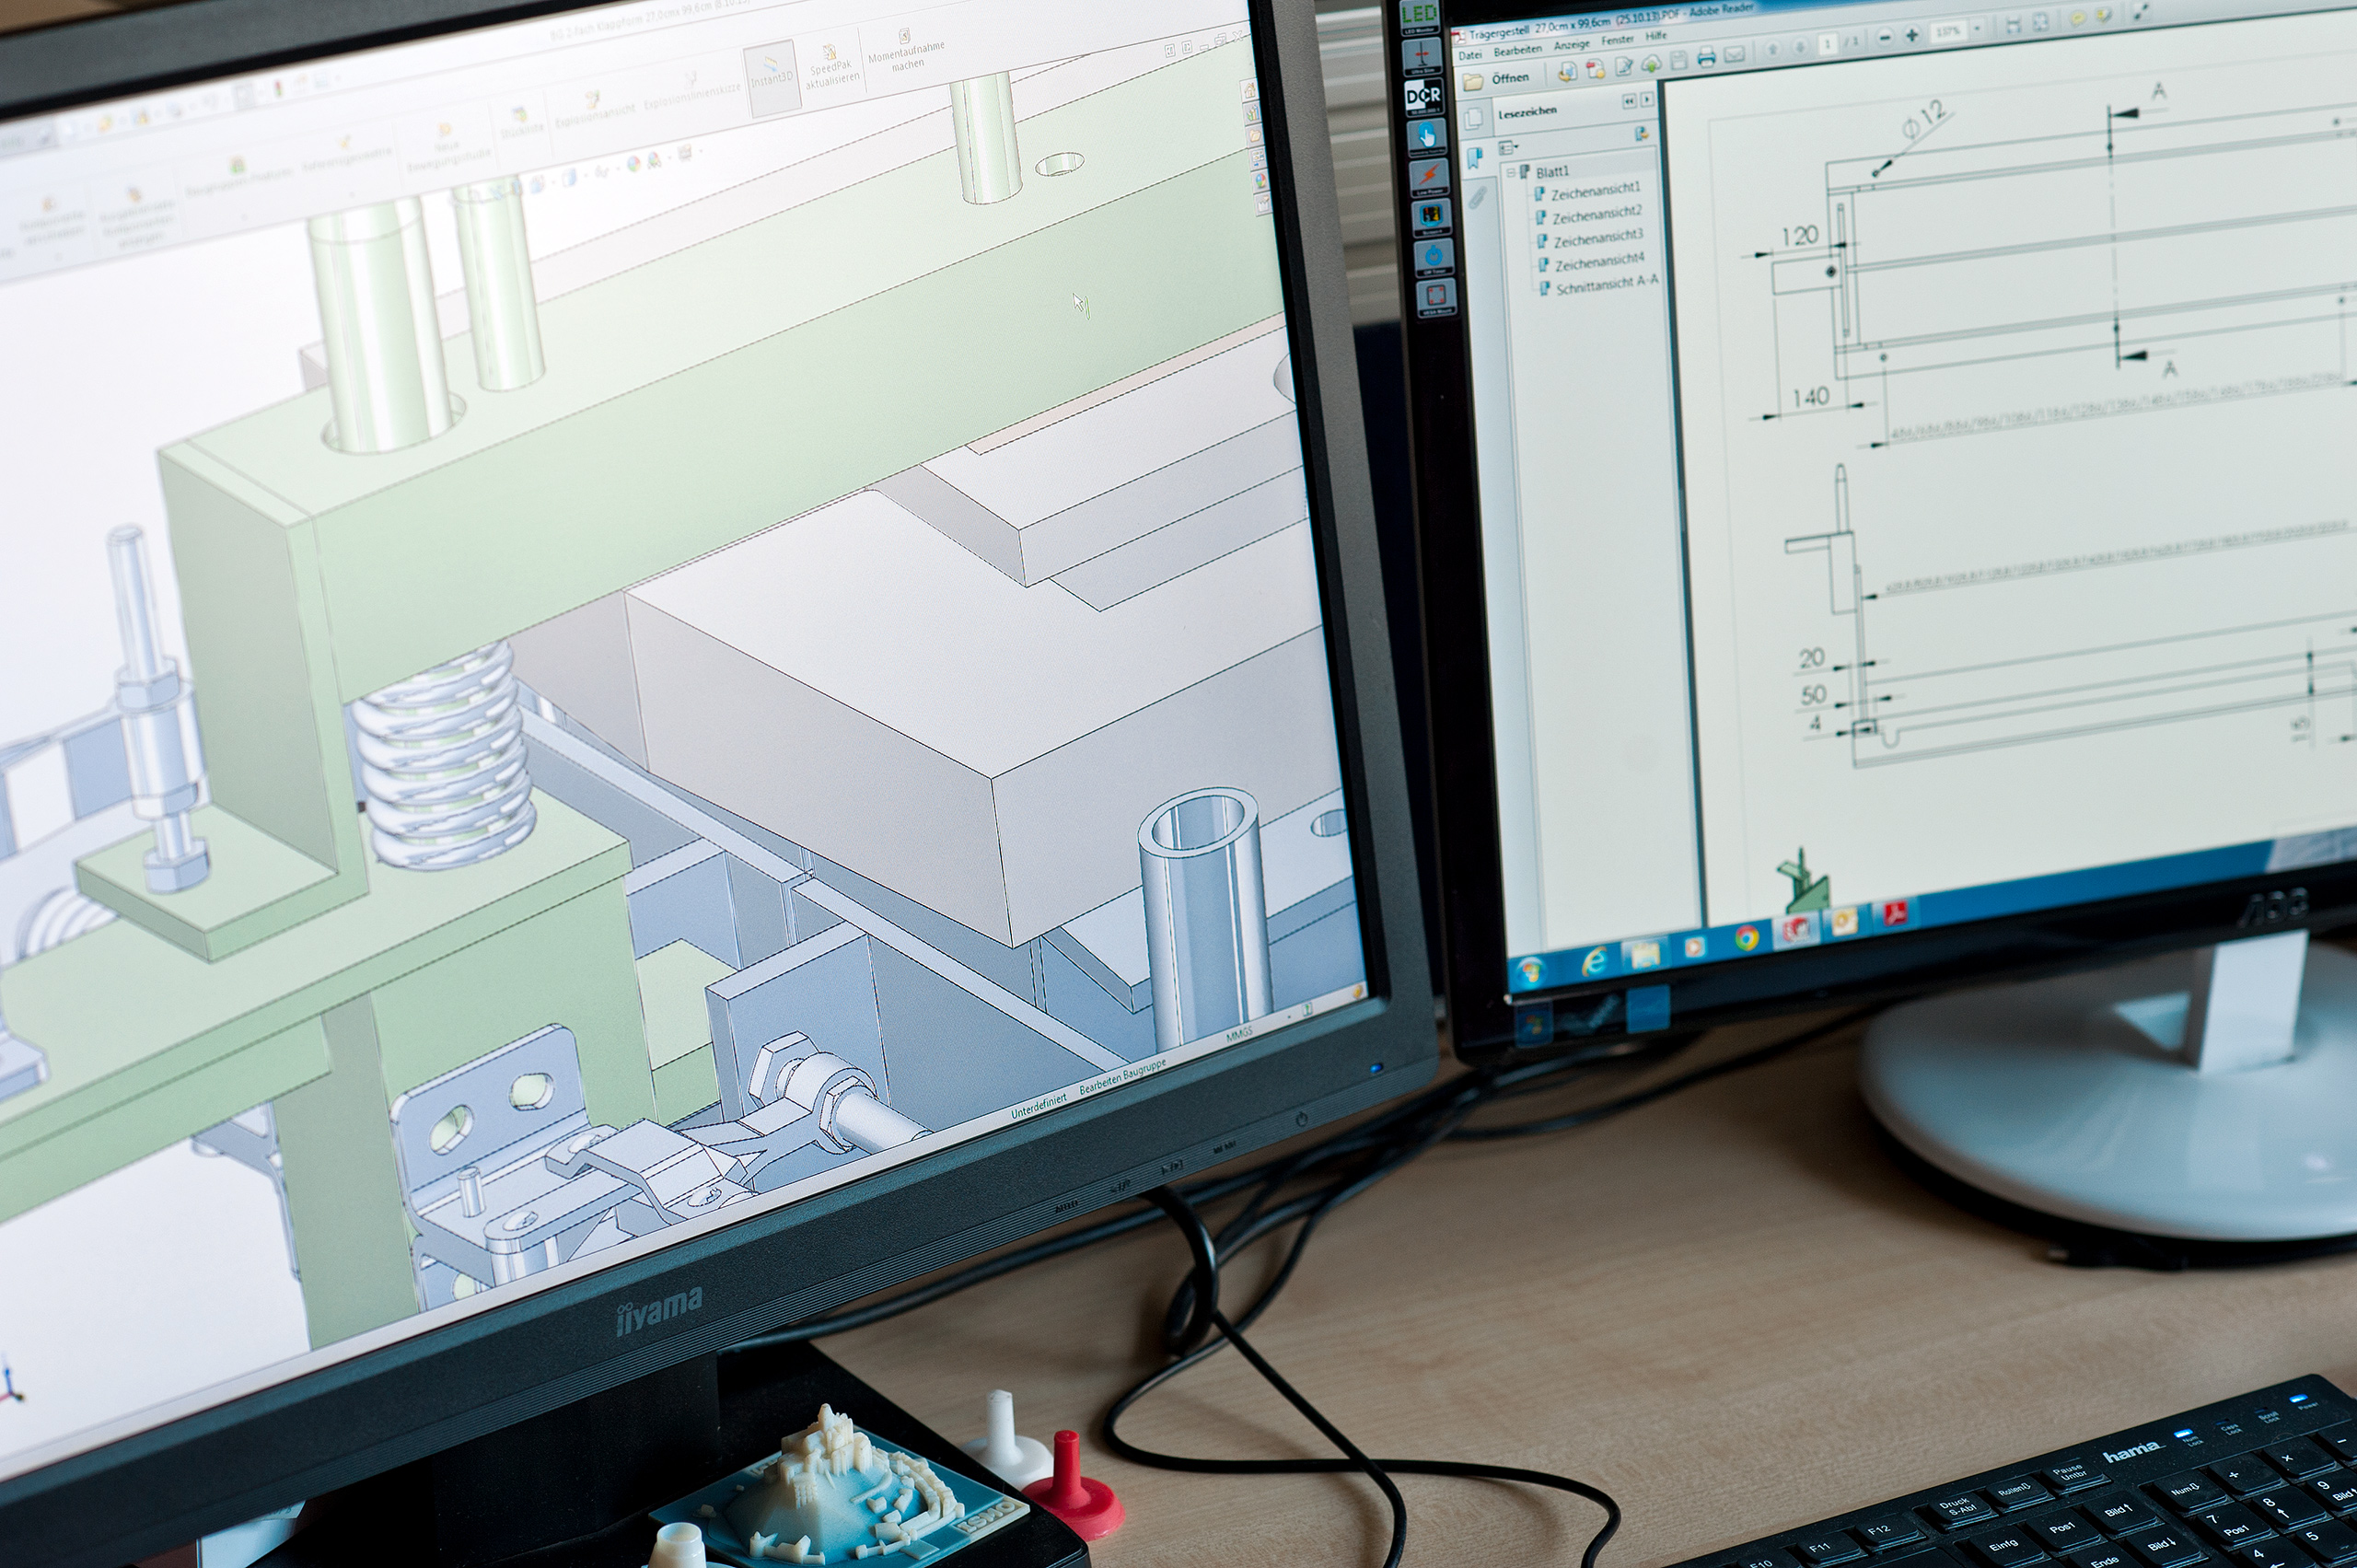Open Google Chrome from the taskbar
This screenshot has height=1568, width=2357.
pyautogui.click(x=1746, y=938)
